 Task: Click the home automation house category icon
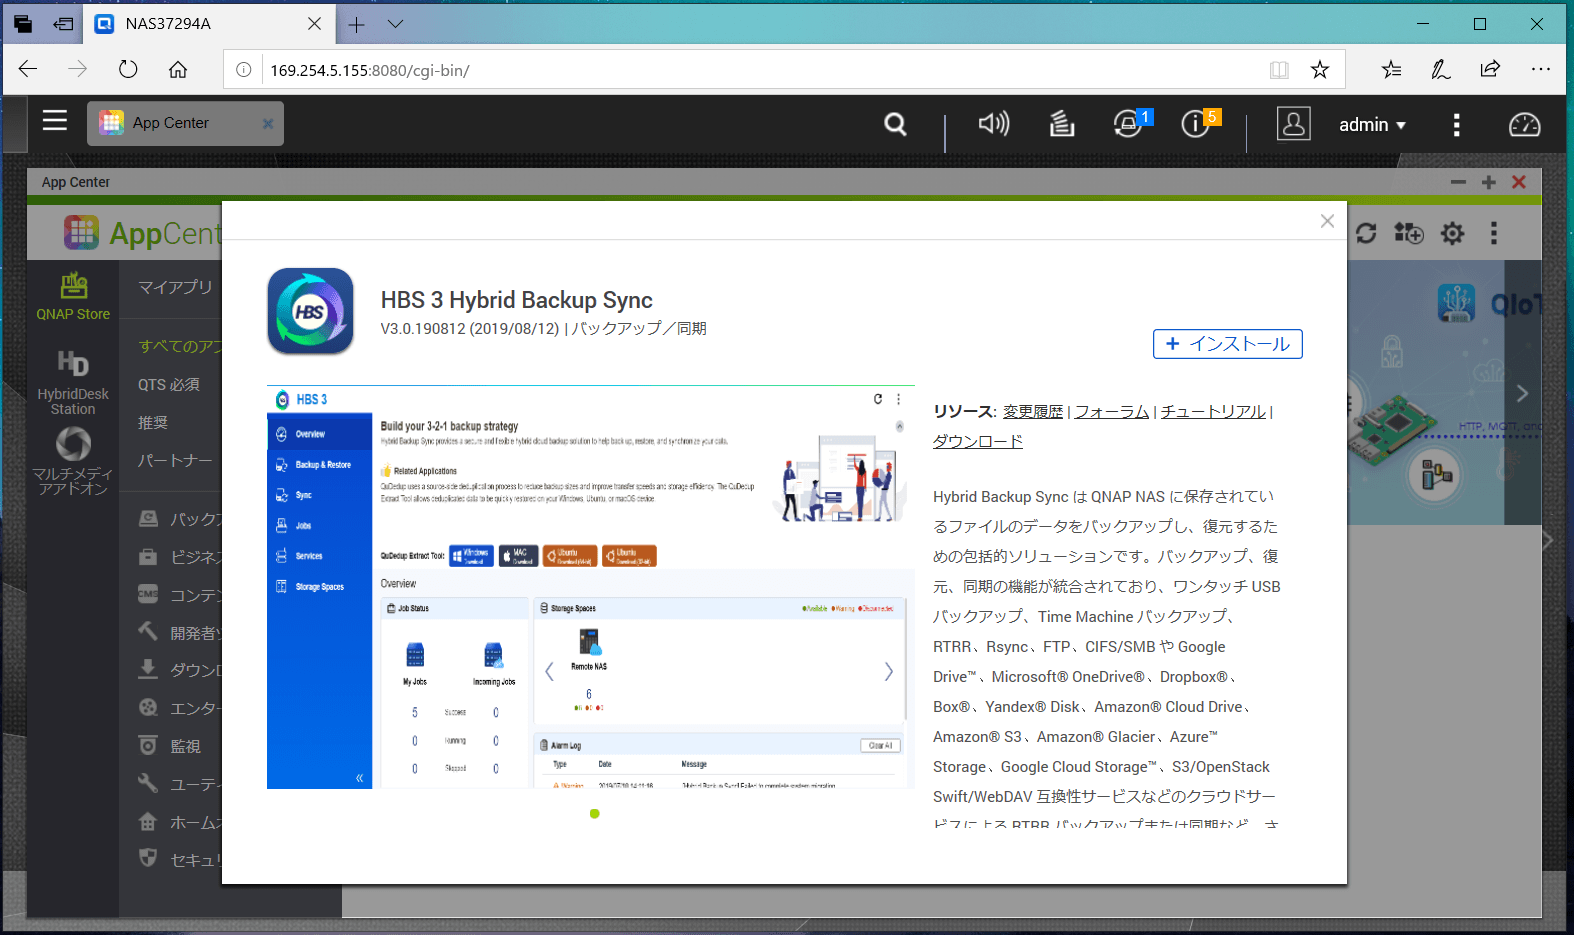coord(148,821)
